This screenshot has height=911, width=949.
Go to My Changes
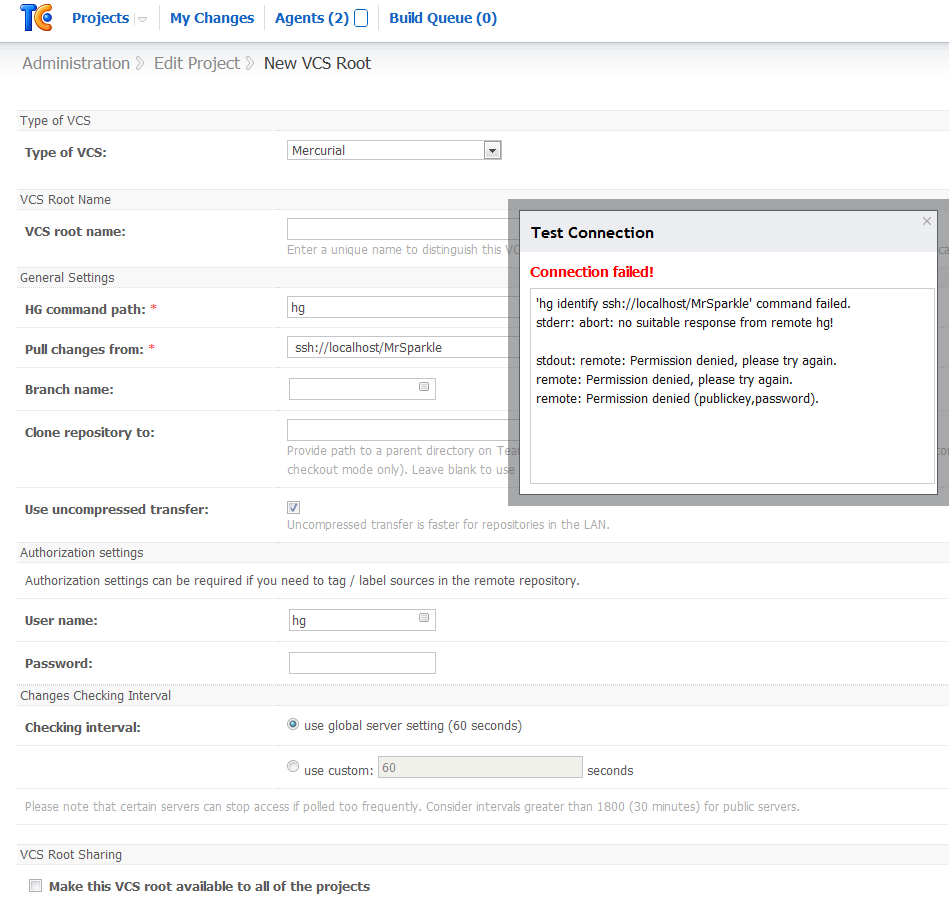point(212,18)
